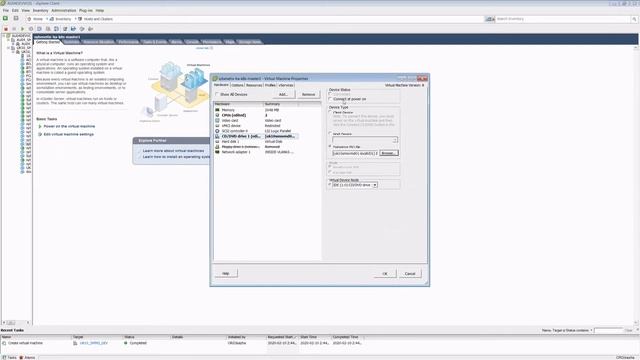Click the SCSI controller 0 icon
Viewport: 640px width, 360px height.
(217, 131)
